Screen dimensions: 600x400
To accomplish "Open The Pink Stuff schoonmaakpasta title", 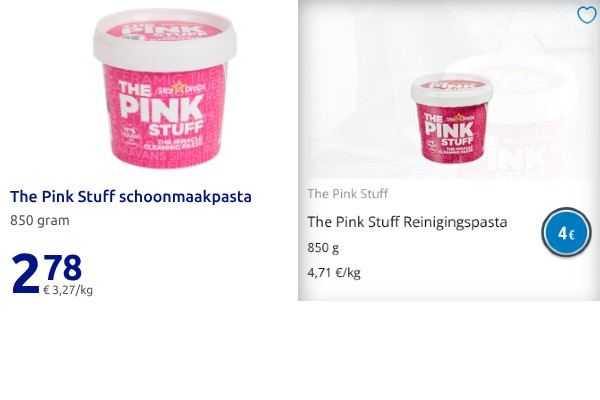I will tap(131, 196).
